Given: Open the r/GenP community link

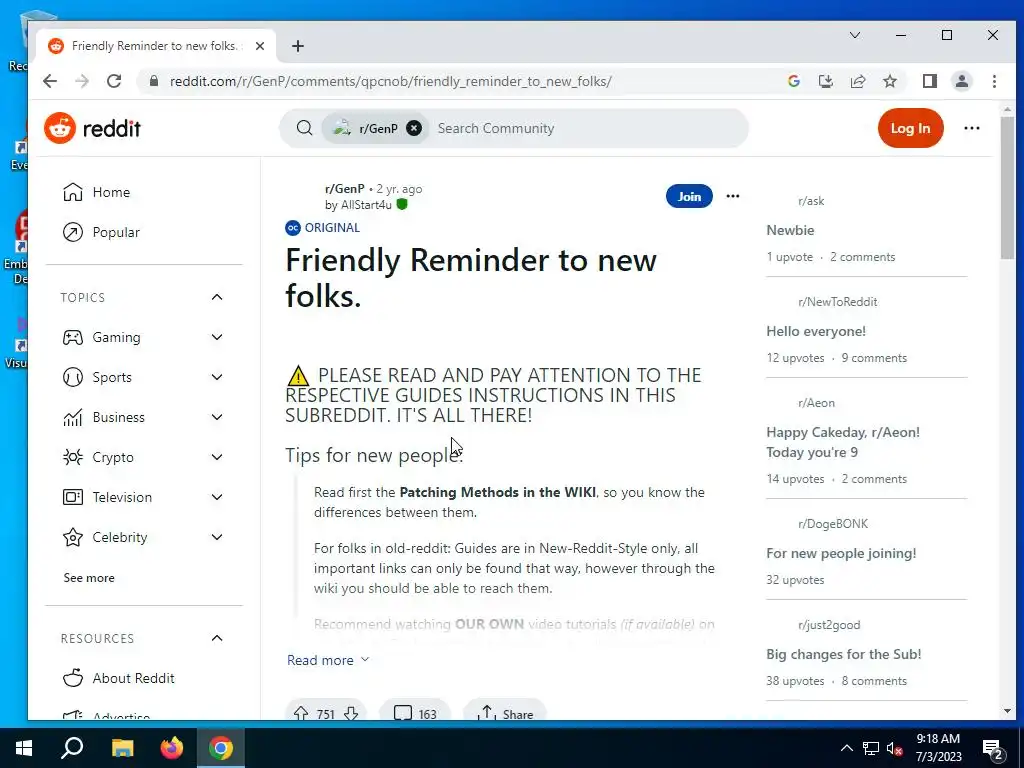Looking at the screenshot, I should click(x=344, y=189).
